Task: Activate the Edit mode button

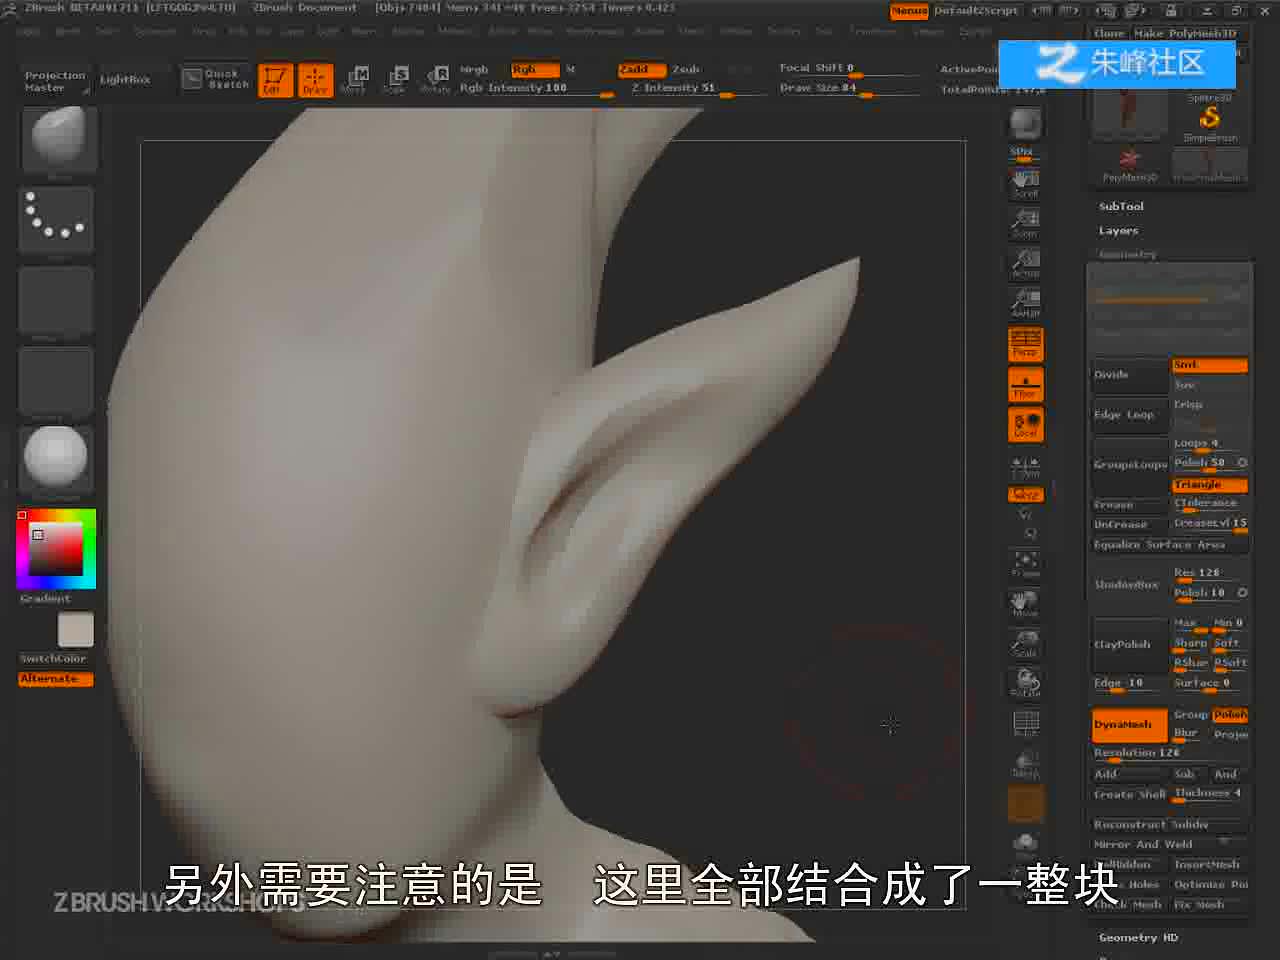Action: coord(275,80)
